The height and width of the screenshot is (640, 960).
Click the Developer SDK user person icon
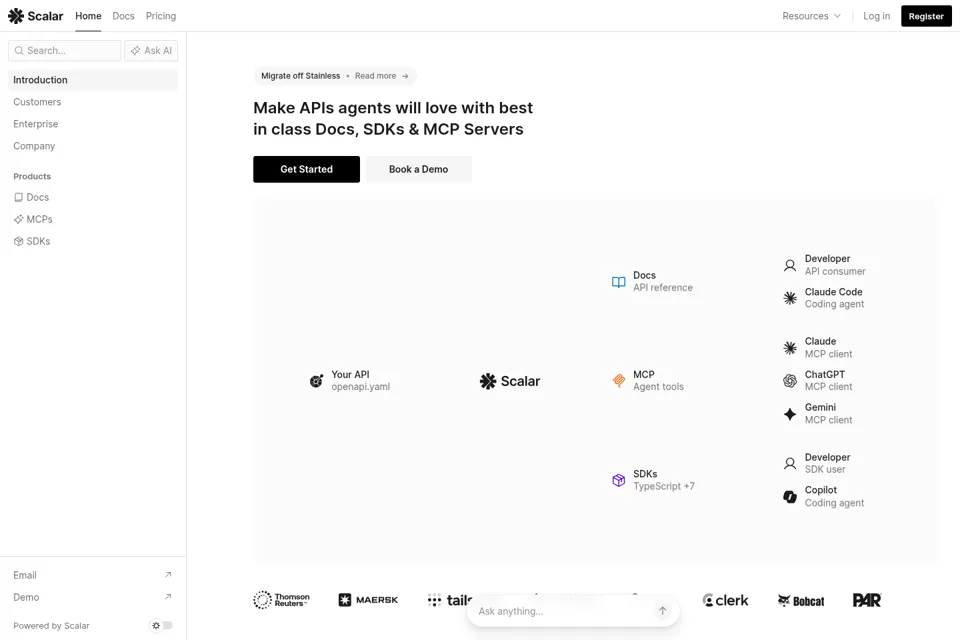[790, 464]
